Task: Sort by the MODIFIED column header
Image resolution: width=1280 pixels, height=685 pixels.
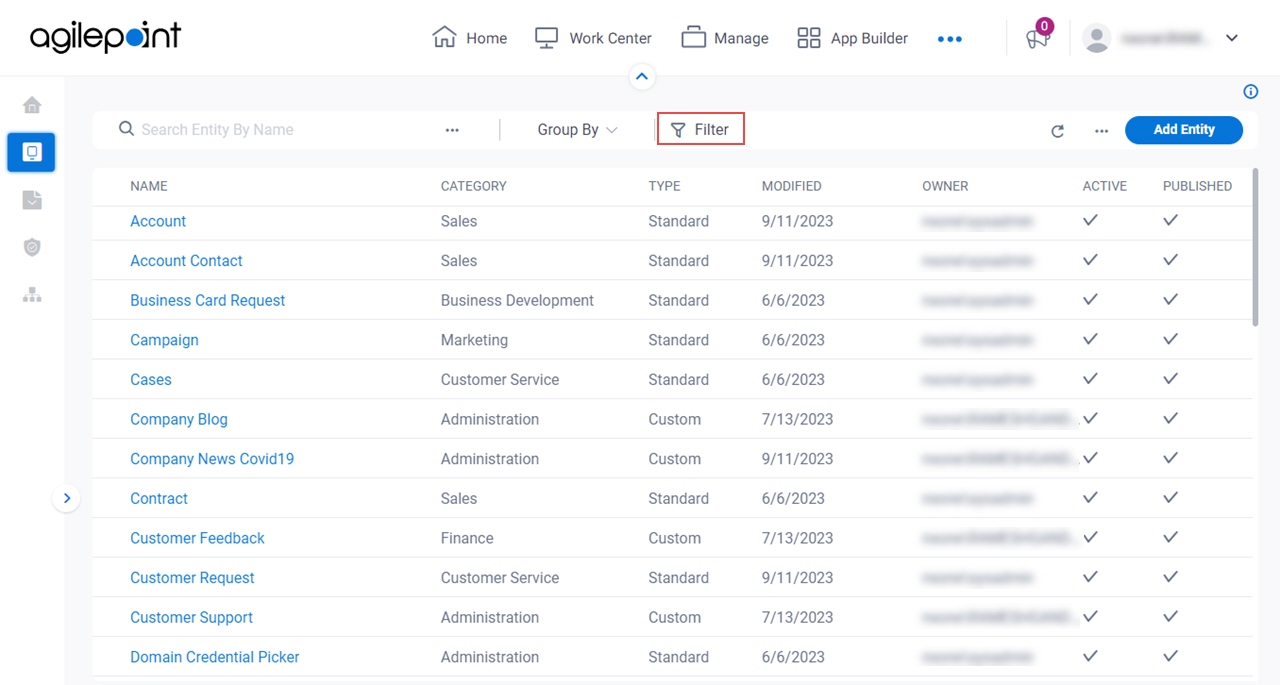Action: 792,186
